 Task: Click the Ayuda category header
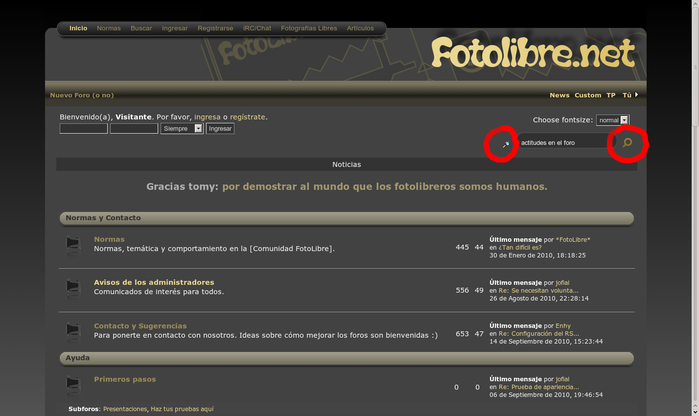point(347,358)
